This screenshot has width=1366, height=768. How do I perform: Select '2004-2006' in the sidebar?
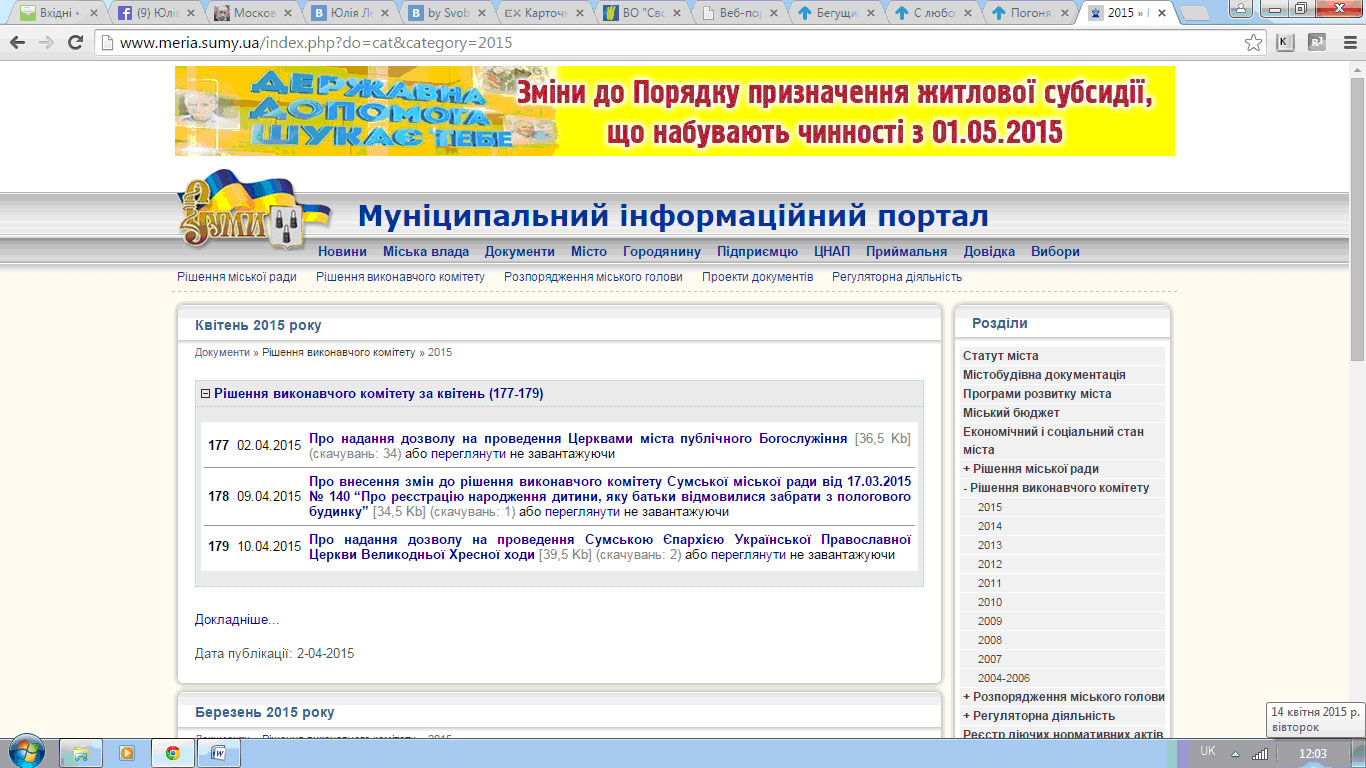1004,678
